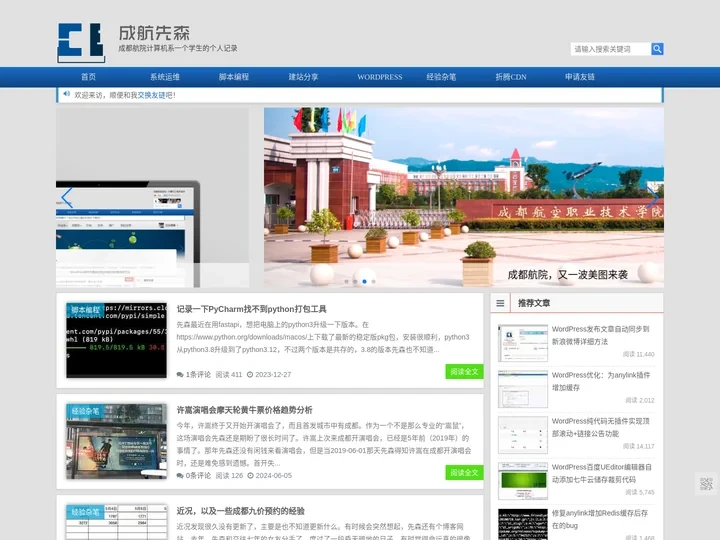Click the next slide arrow on the carousel
The image size is (720, 540).
pos(653,197)
